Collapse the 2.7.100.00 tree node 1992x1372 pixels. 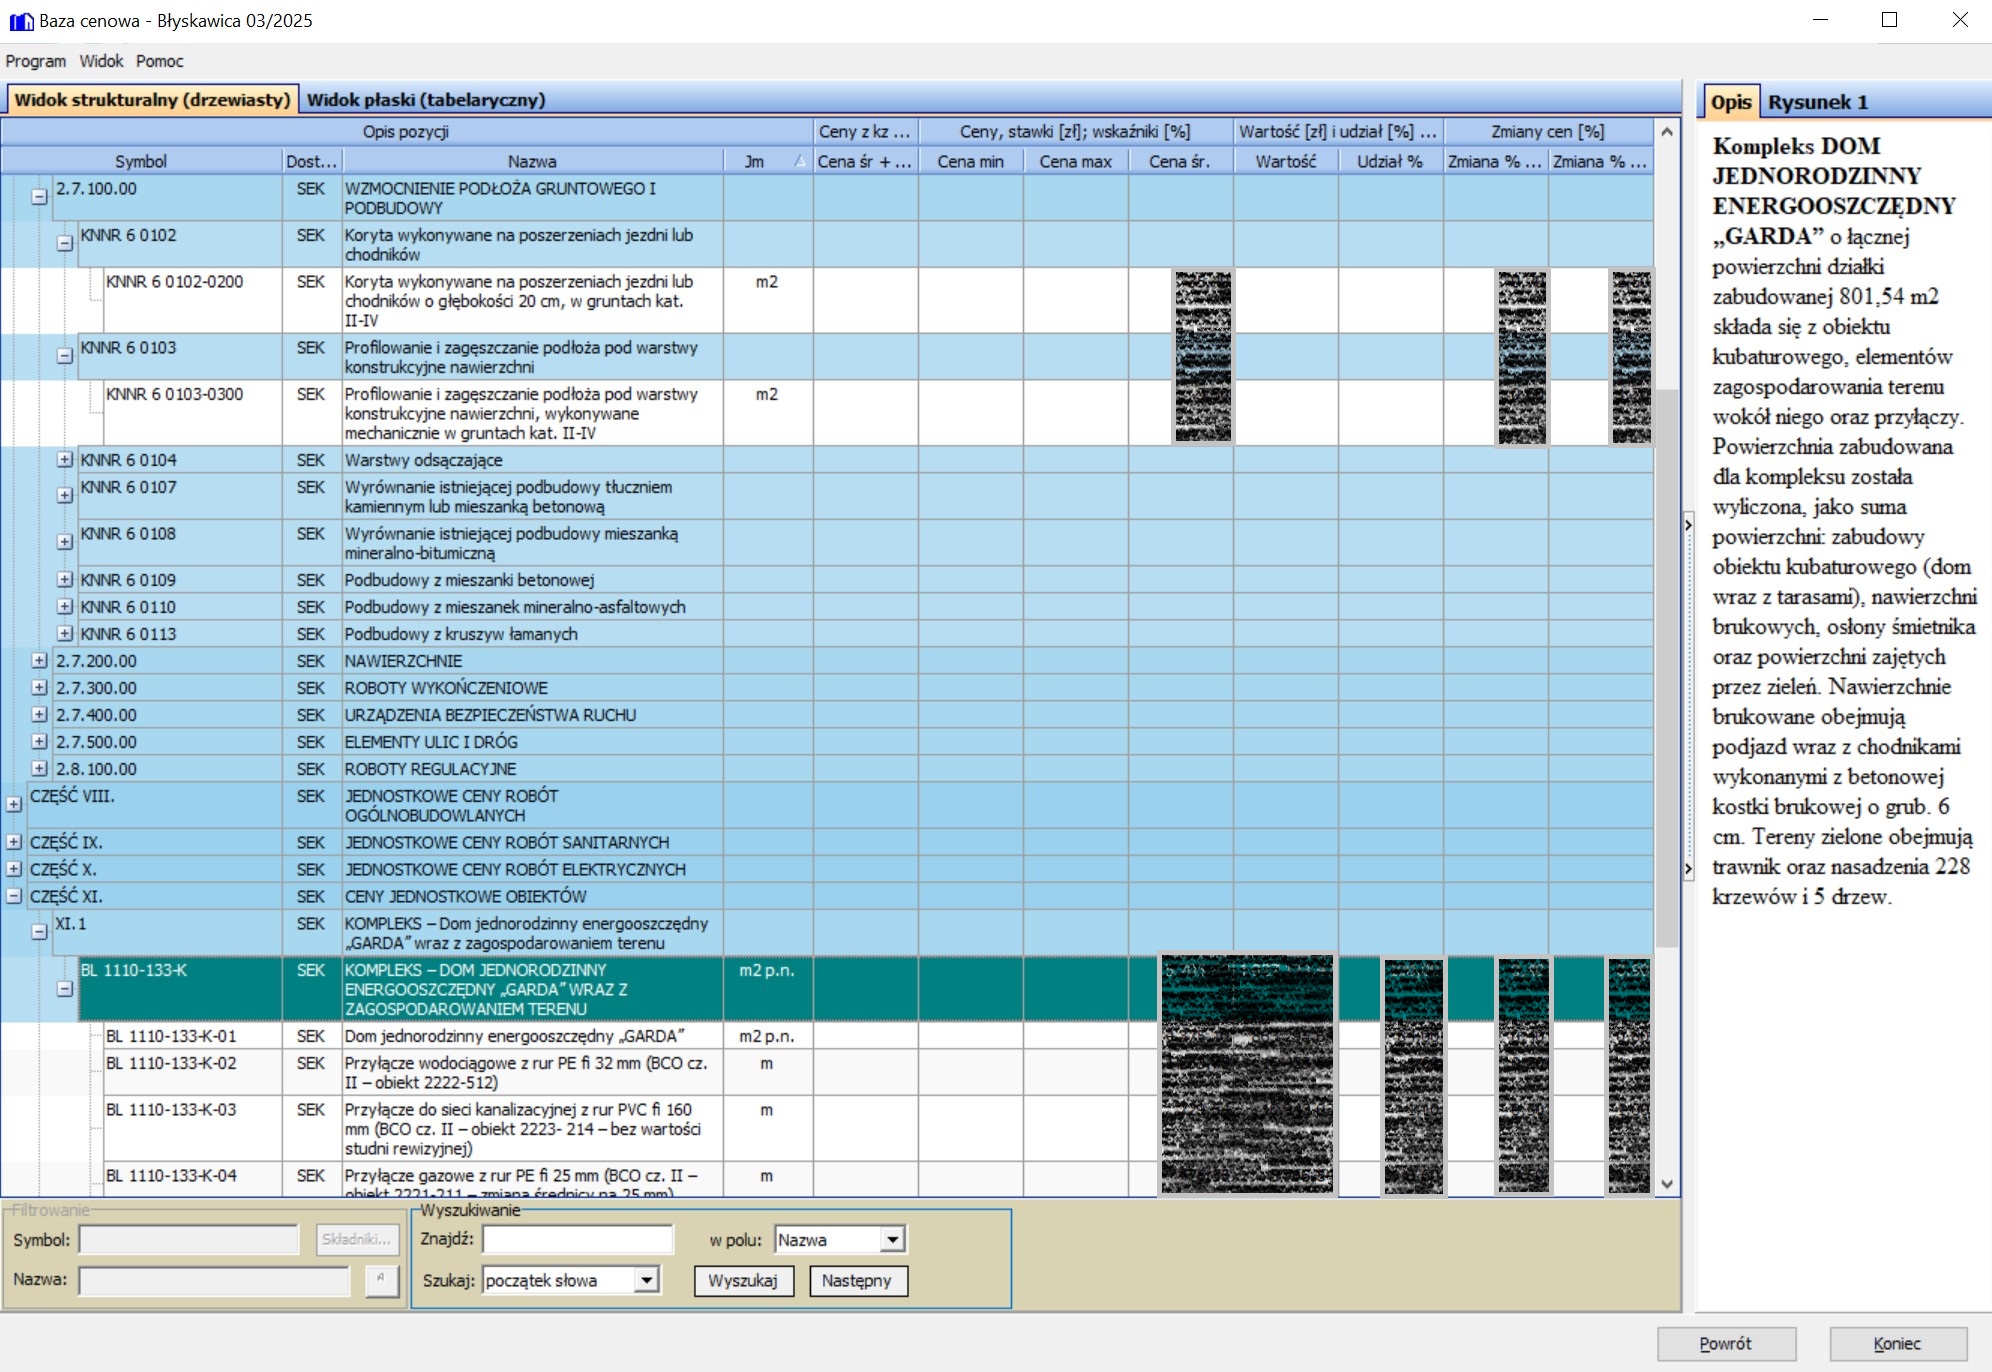click(39, 197)
